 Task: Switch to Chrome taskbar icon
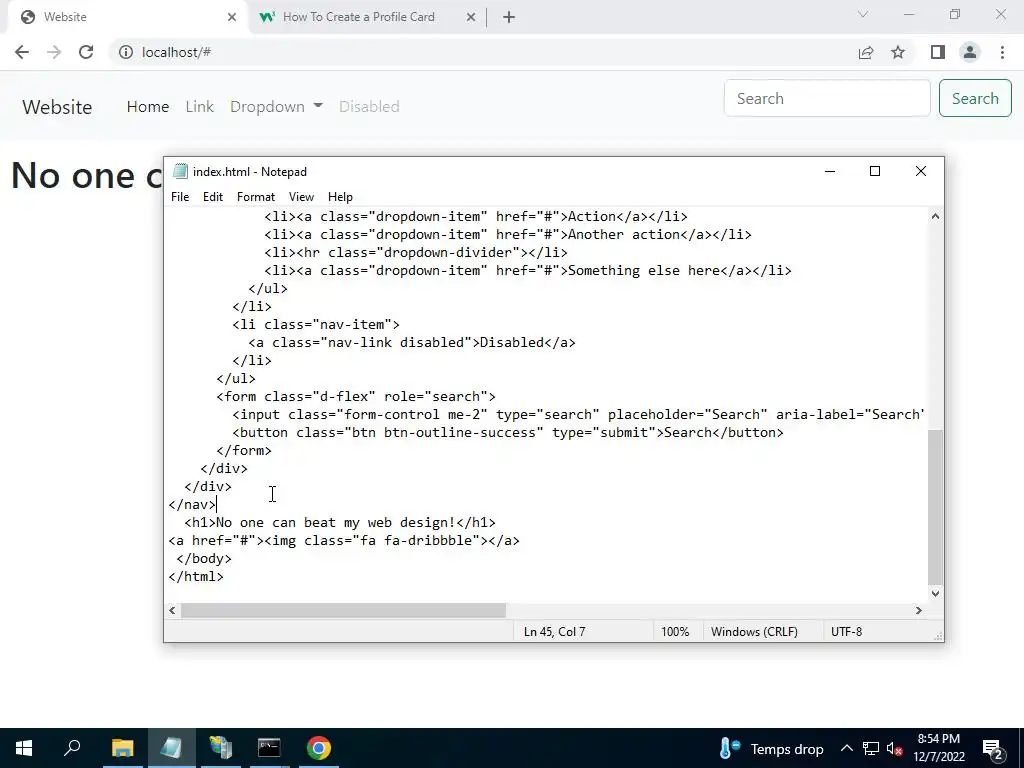(x=319, y=748)
